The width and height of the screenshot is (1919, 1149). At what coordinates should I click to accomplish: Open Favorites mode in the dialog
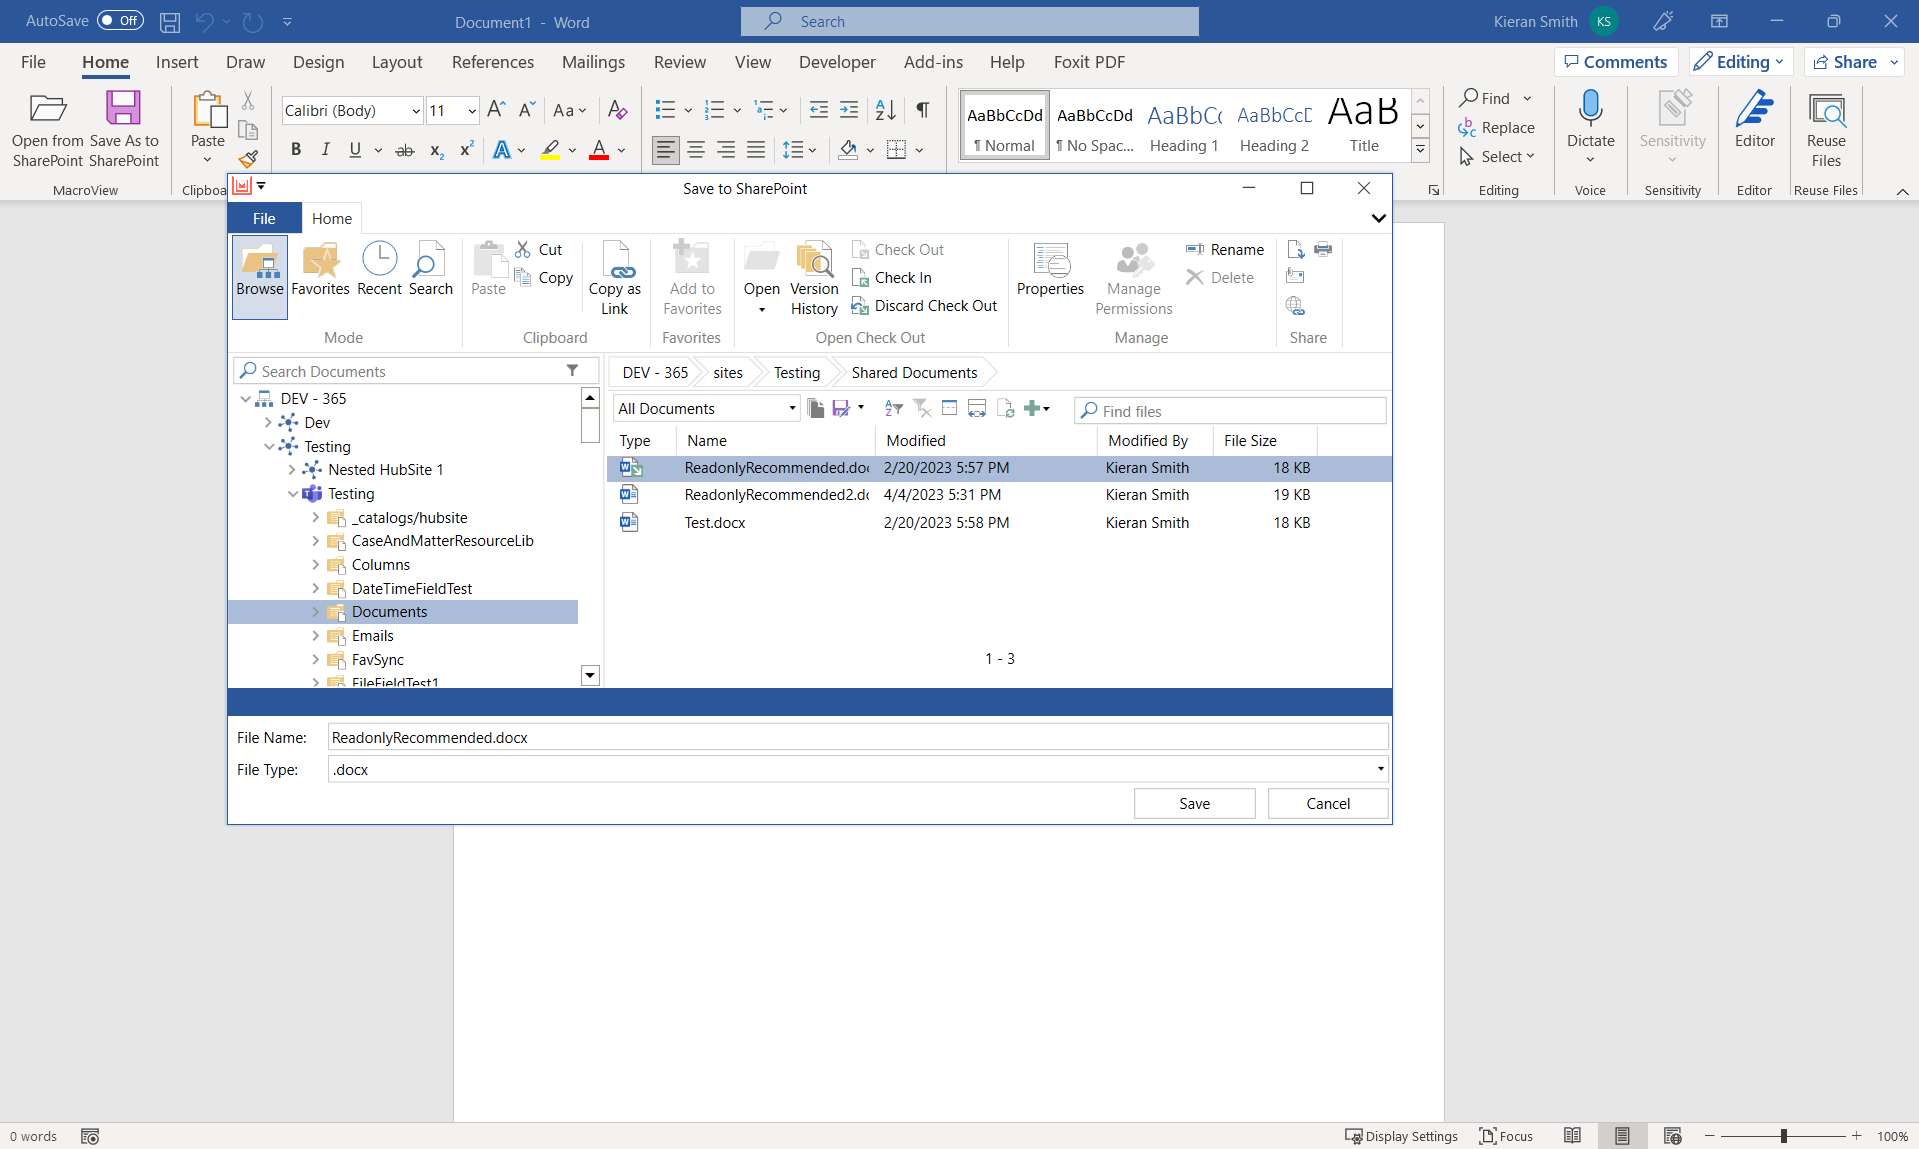(x=320, y=271)
